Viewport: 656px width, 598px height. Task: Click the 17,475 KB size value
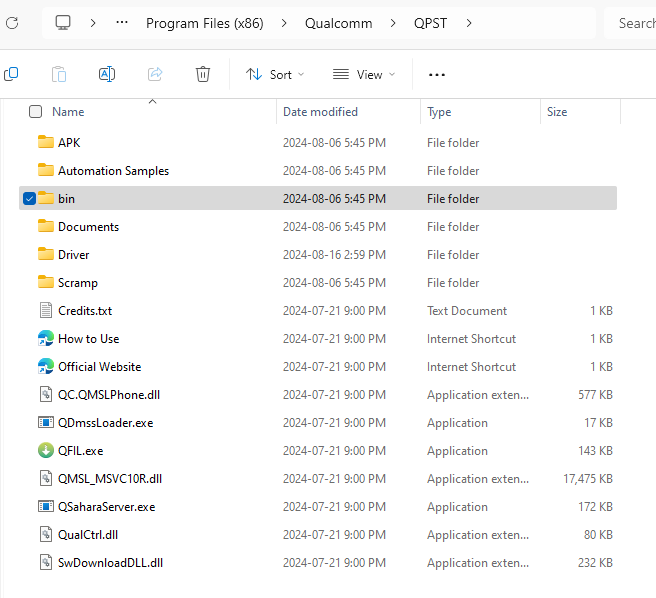click(x=588, y=479)
